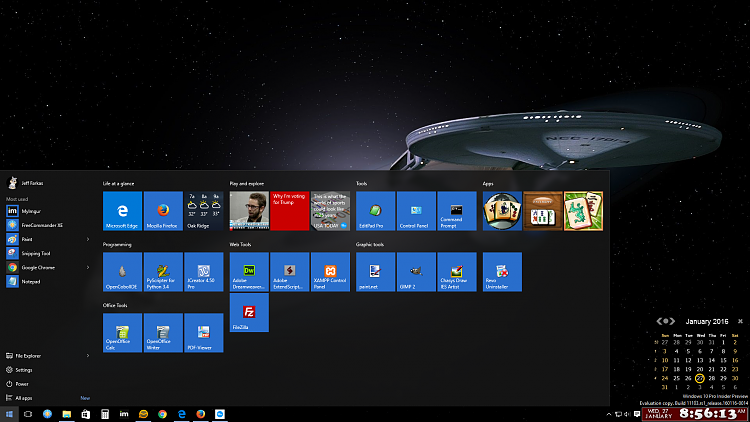Open the OpenOffice Calc tile
This screenshot has width=750, height=422.
[x=122, y=333]
